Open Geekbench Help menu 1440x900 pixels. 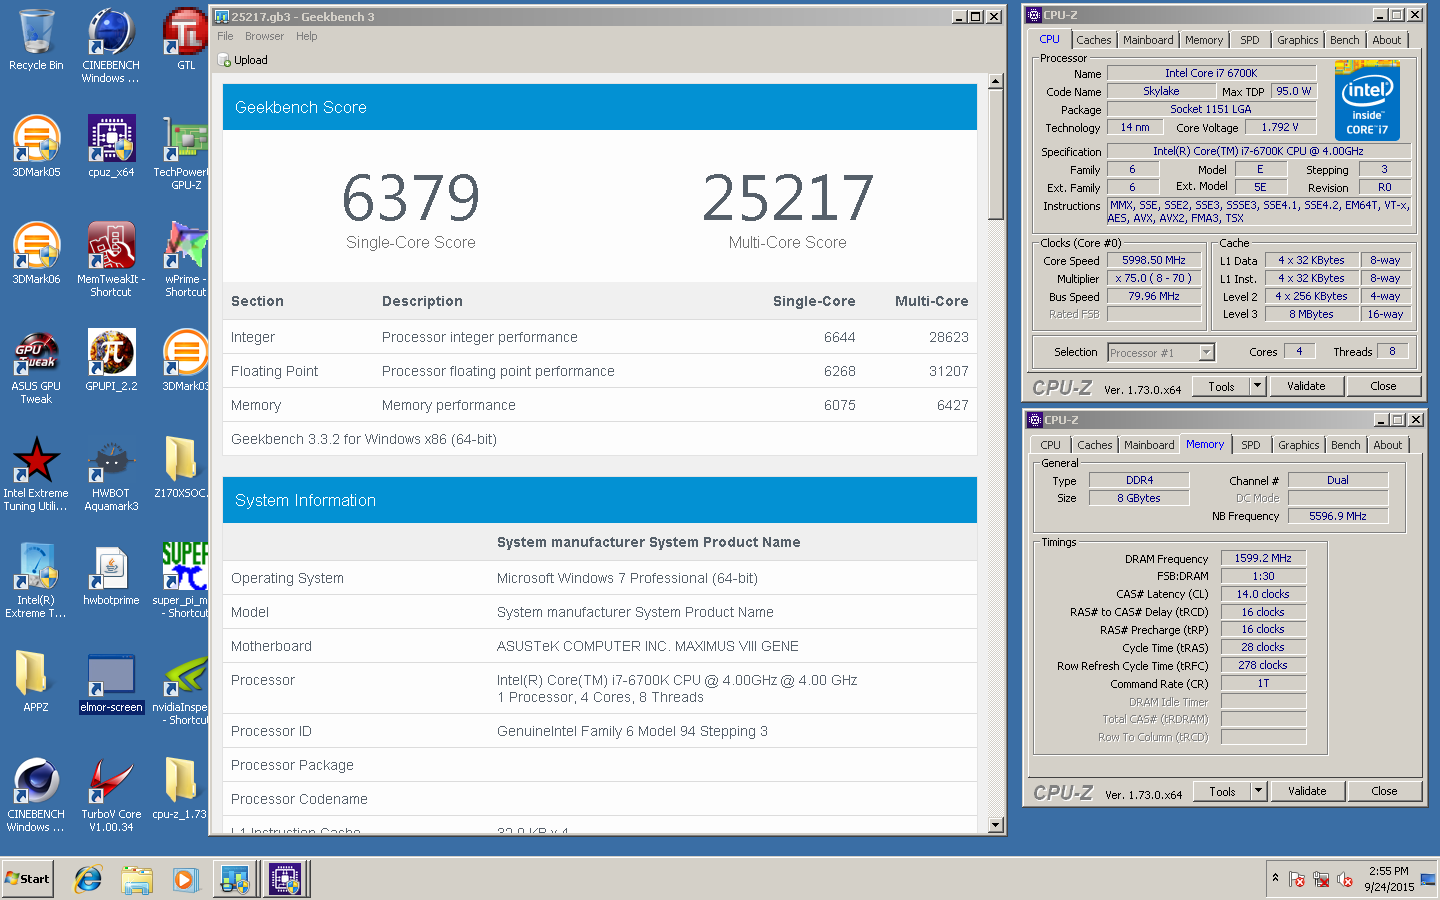(306, 36)
